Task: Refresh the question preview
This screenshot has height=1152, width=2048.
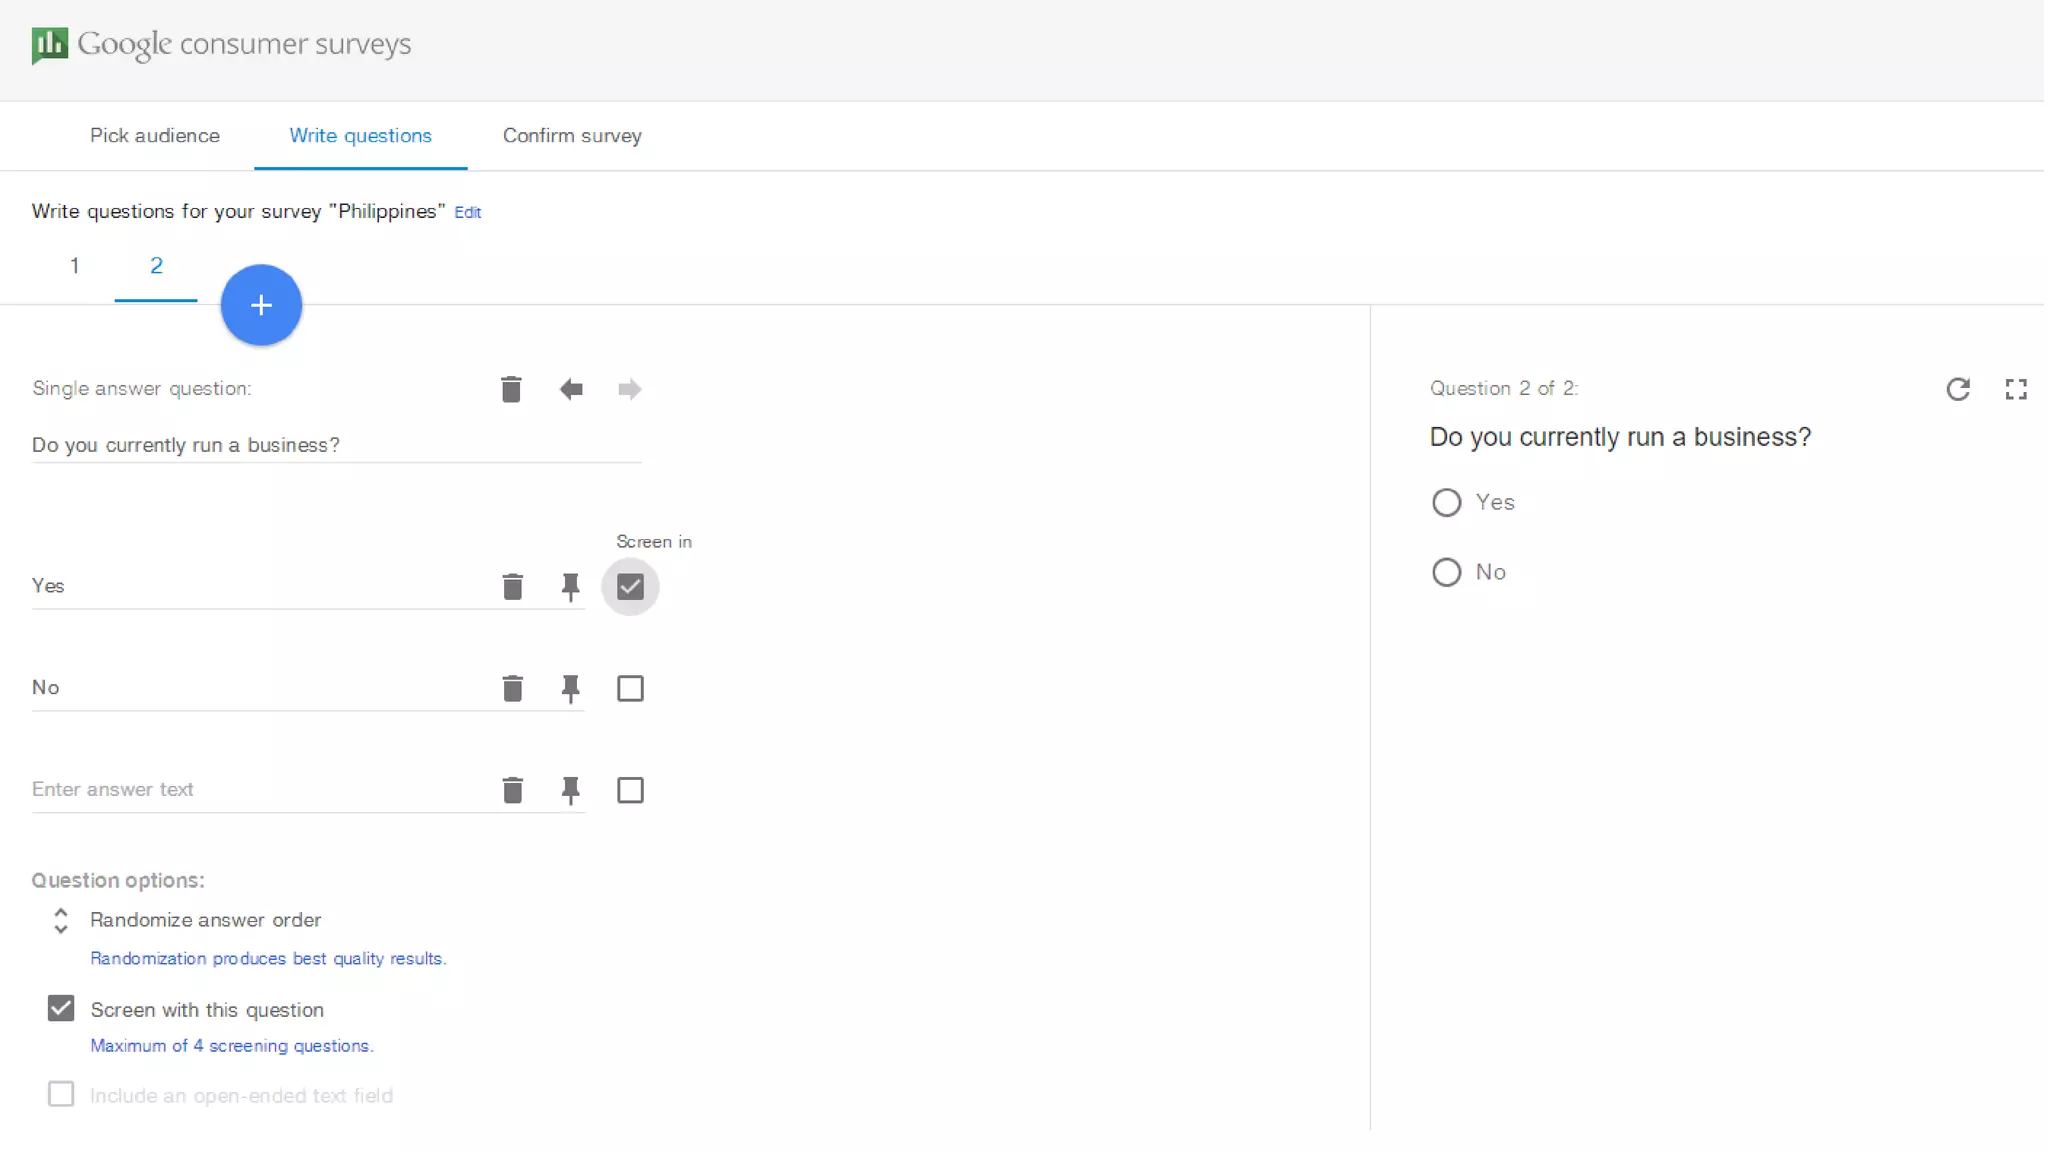Action: [1958, 389]
